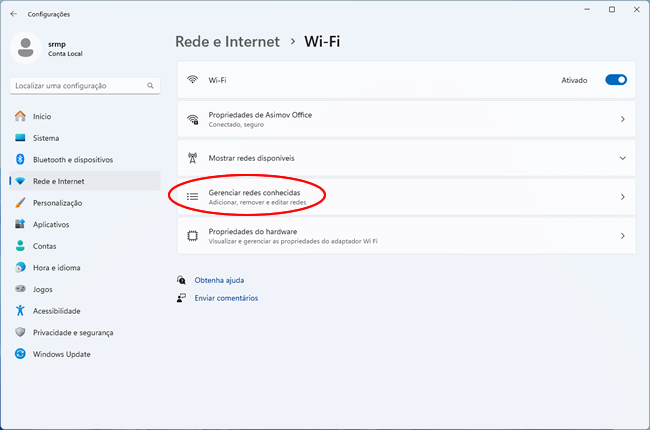Click the Jogos controller icon
The height and width of the screenshot is (430, 650).
click(x=20, y=289)
